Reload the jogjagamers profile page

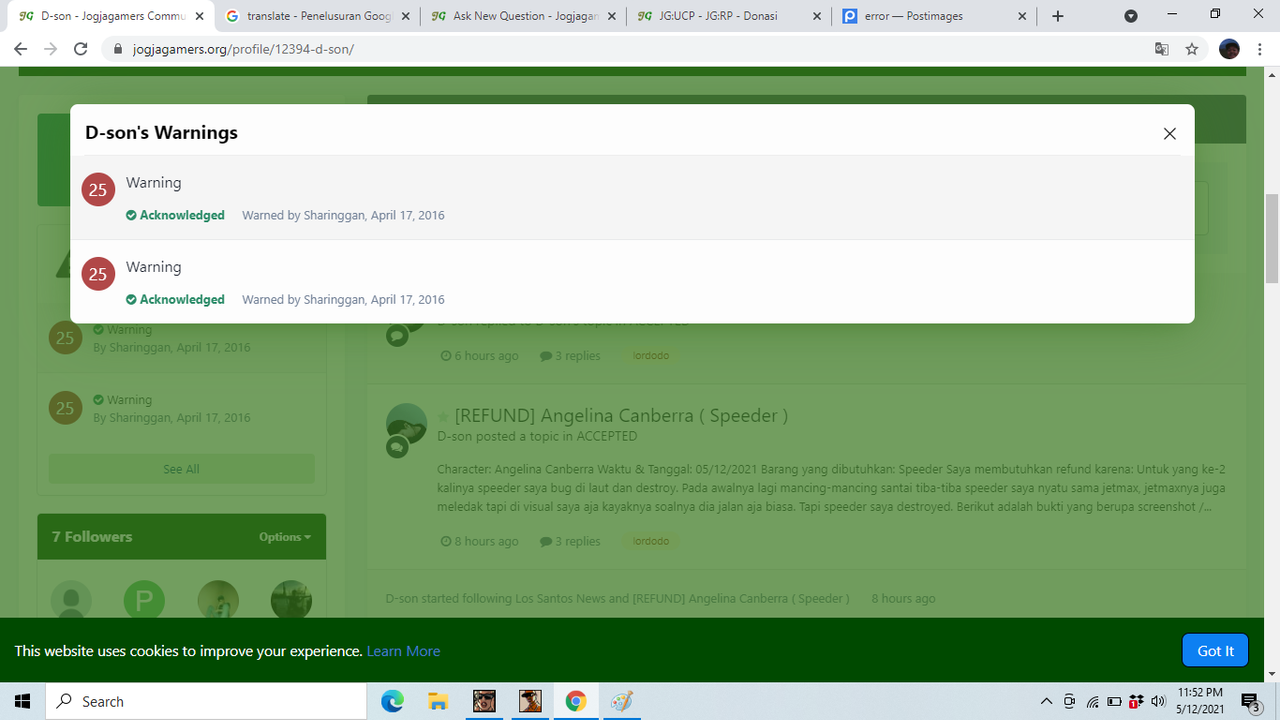pyautogui.click(x=83, y=49)
